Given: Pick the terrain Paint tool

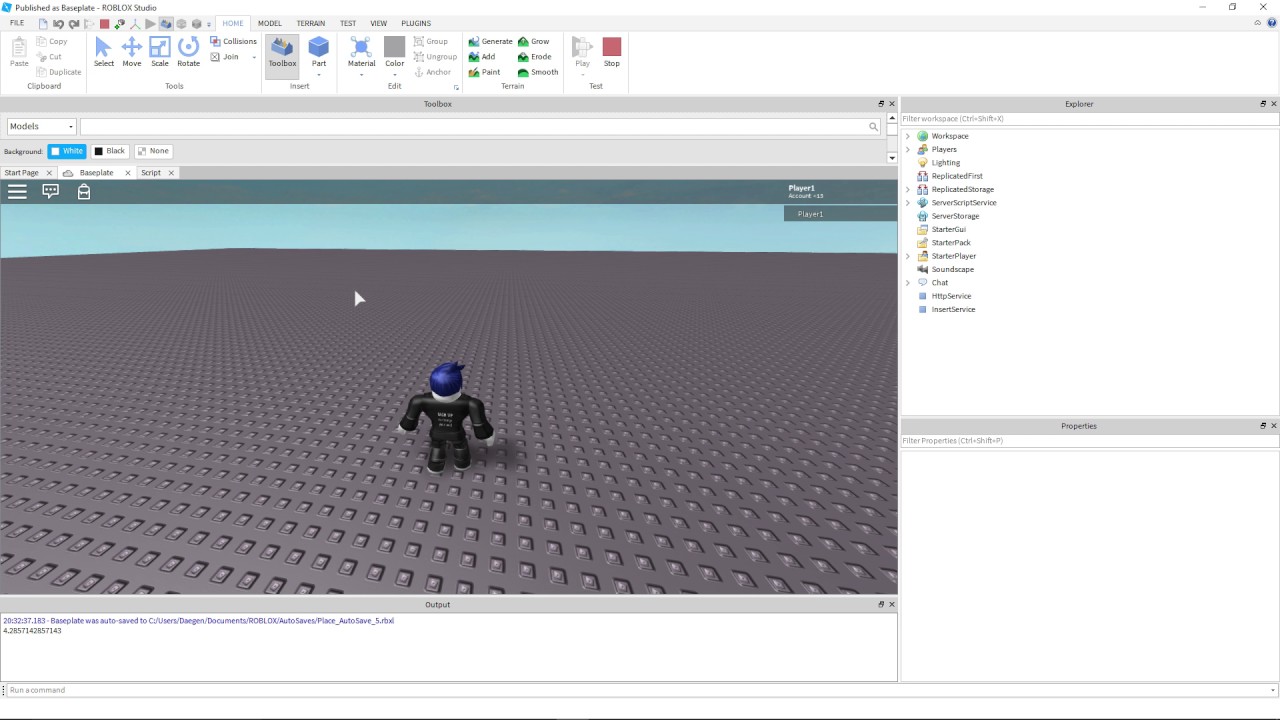Looking at the screenshot, I should 485,72.
